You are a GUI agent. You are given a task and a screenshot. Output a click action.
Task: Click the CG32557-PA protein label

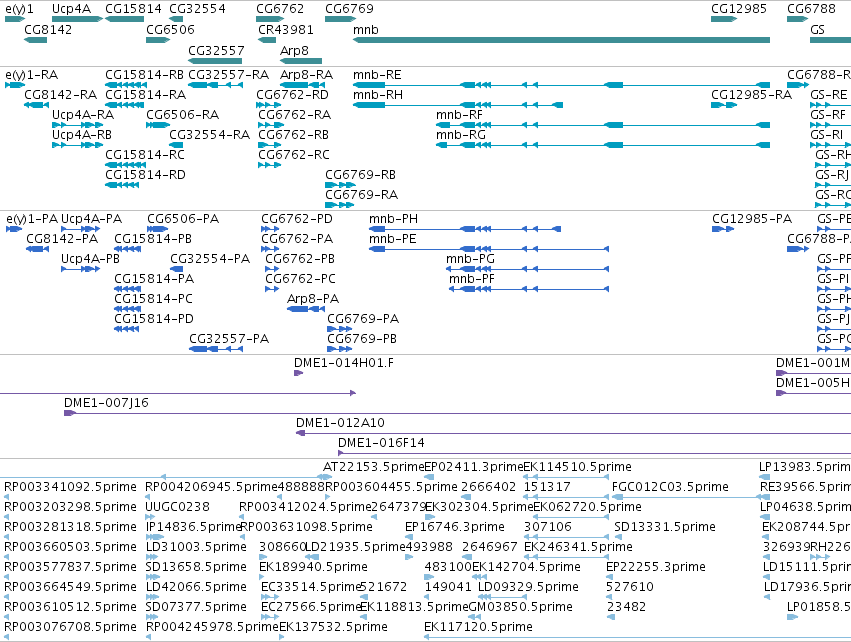(x=229, y=339)
